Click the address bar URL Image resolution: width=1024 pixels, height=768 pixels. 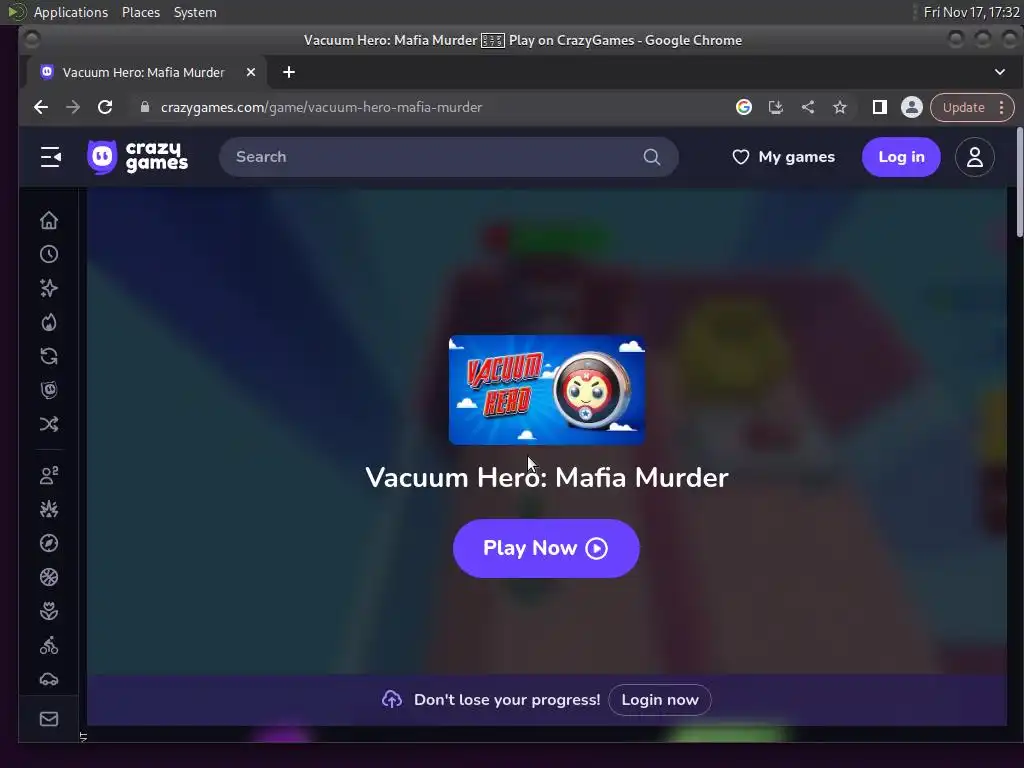tap(321, 107)
